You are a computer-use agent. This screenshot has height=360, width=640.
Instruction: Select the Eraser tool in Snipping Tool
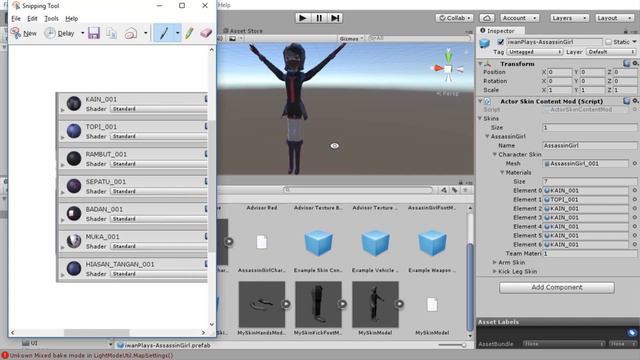pyautogui.click(x=206, y=33)
